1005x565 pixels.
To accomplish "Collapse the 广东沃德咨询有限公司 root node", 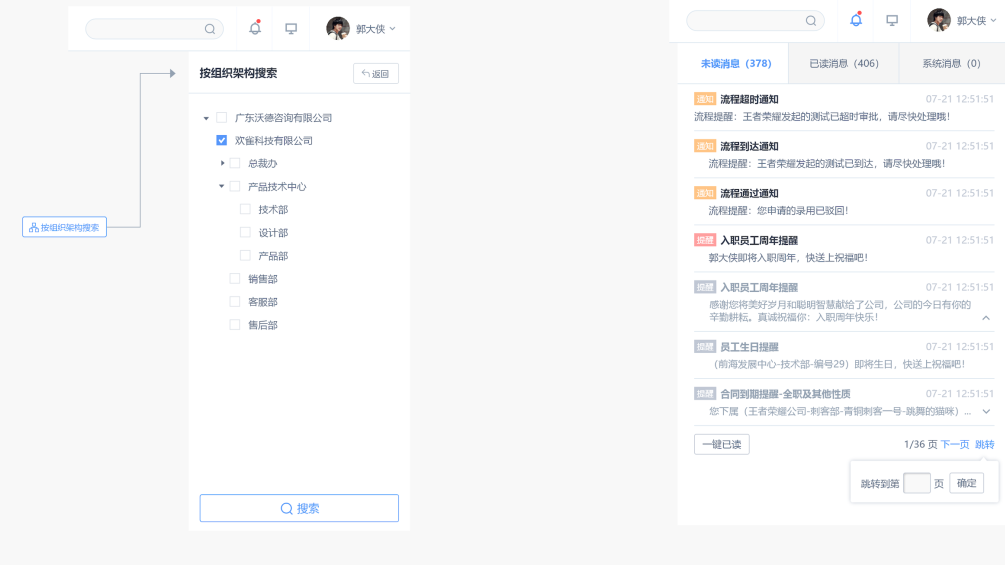I will 206,118.
